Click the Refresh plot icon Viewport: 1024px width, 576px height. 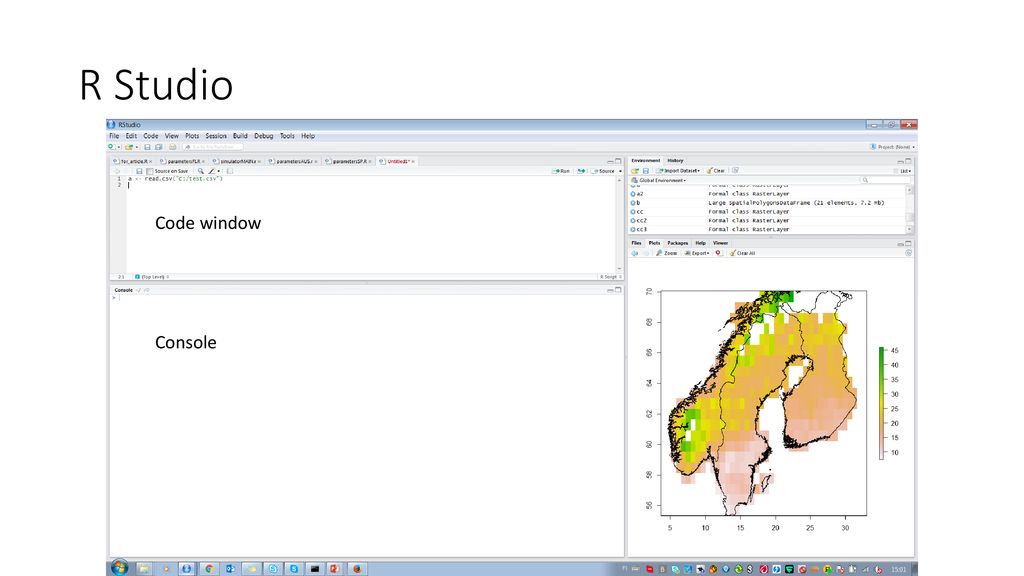[908, 253]
